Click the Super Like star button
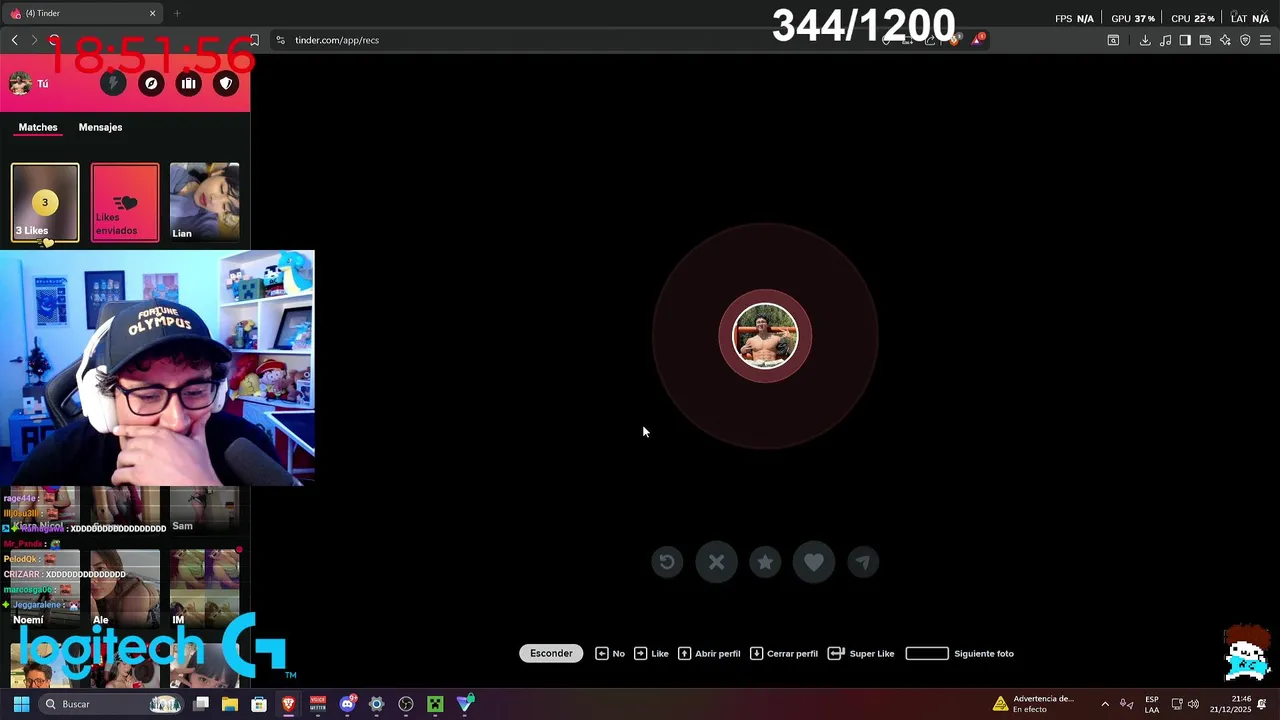Image resolution: width=1280 pixels, height=720 pixels. pyautogui.click(x=765, y=562)
